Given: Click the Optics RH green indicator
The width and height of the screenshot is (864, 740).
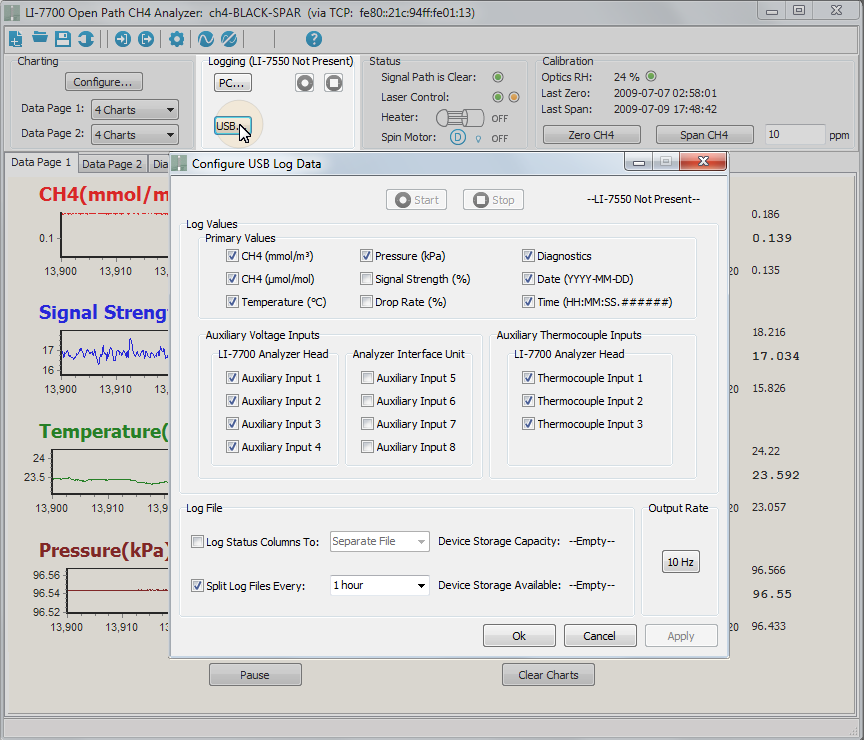Looking at the screenshot, I should (x=651, y=76).
